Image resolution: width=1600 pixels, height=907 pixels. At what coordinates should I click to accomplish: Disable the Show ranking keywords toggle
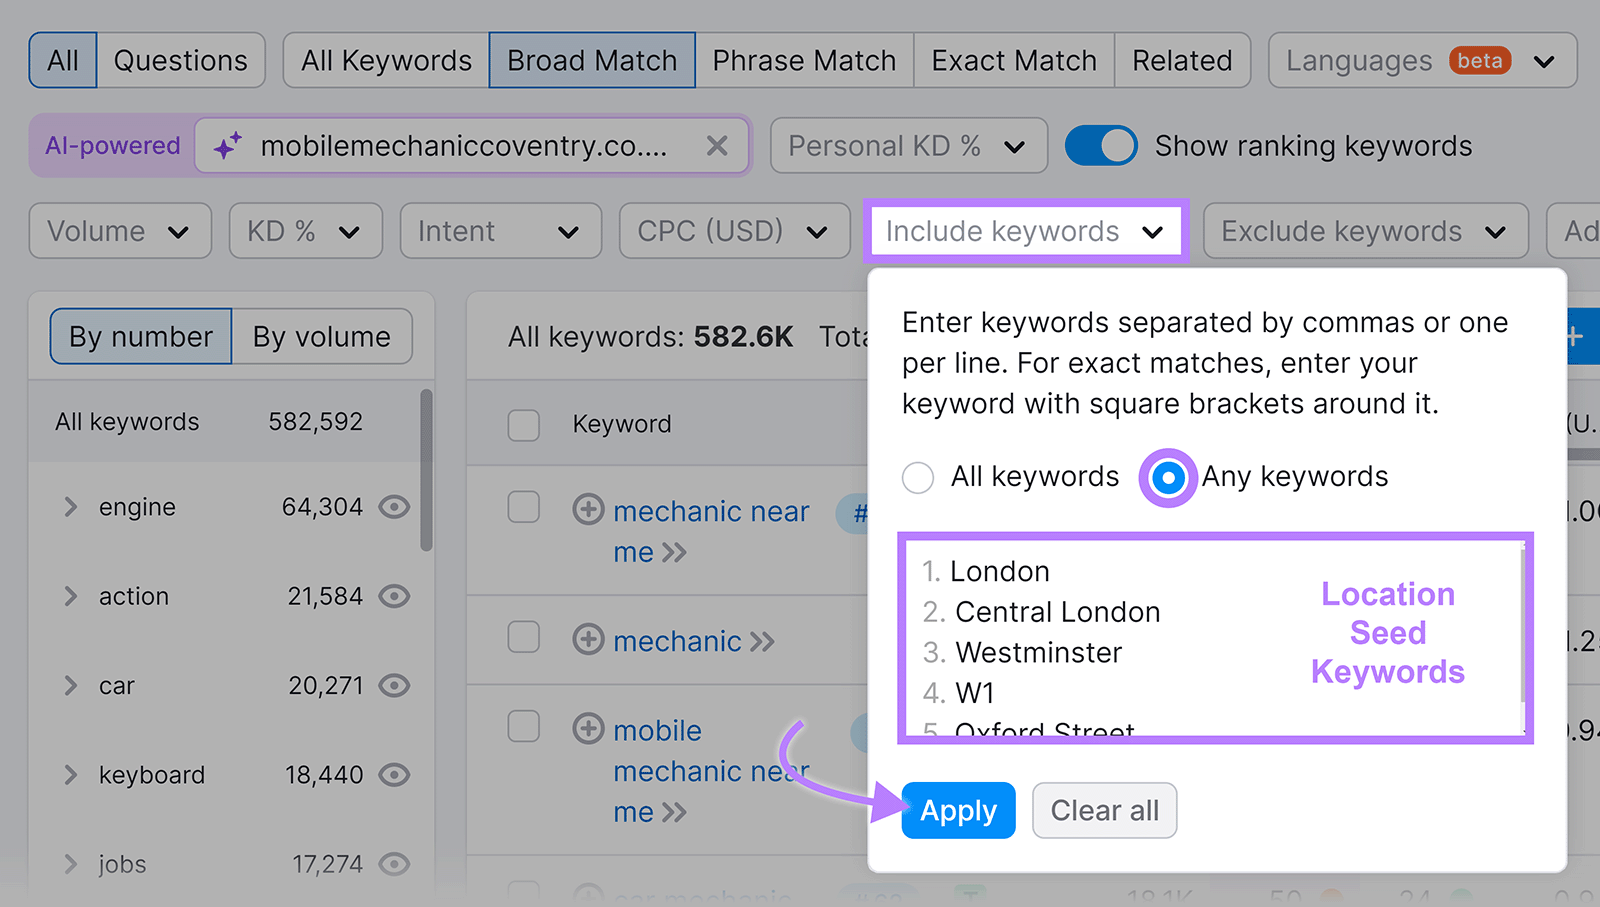(x=1101, y=146)
